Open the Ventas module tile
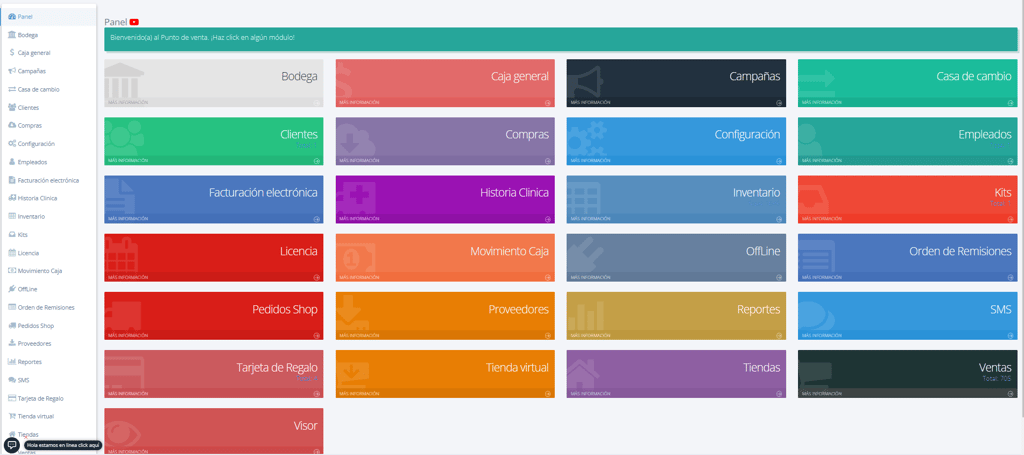Screen dimensions: 1024x455 [907, 374]
